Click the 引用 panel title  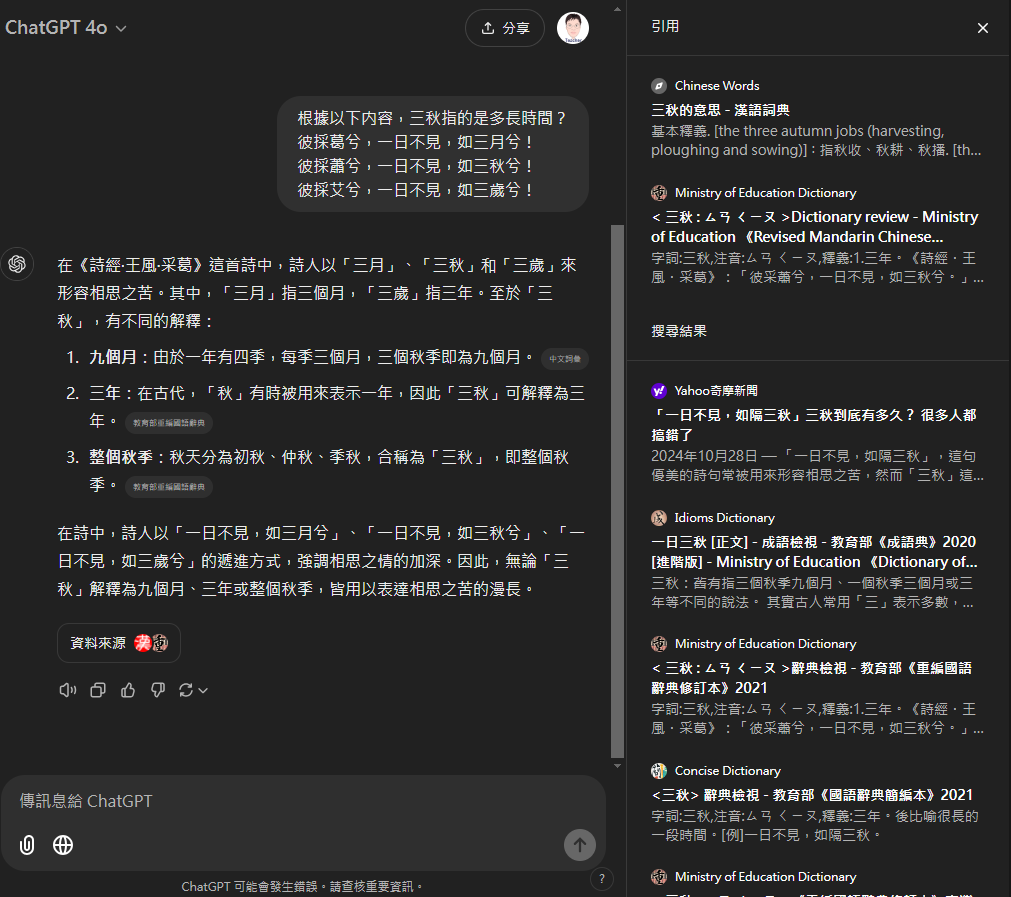click(665, 26)
